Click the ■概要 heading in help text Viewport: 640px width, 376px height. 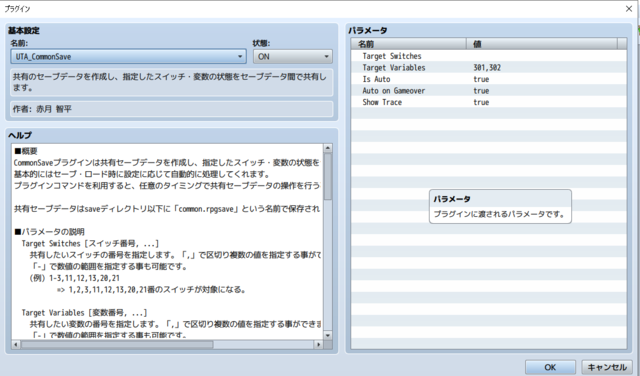[25, 151]
